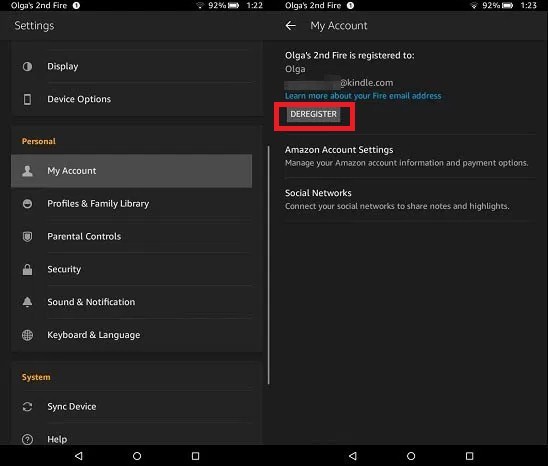Tap the Display contrast icon
548x466 pixels.
[27, 66]
